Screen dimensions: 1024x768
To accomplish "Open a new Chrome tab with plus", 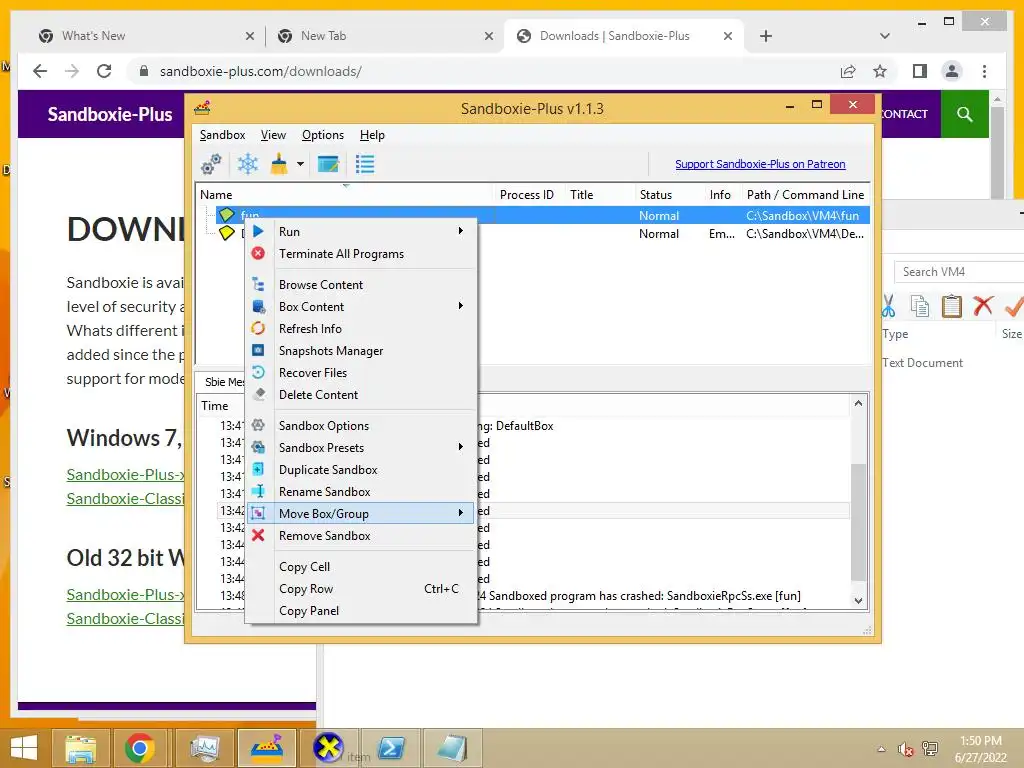I will pos(766,36).
